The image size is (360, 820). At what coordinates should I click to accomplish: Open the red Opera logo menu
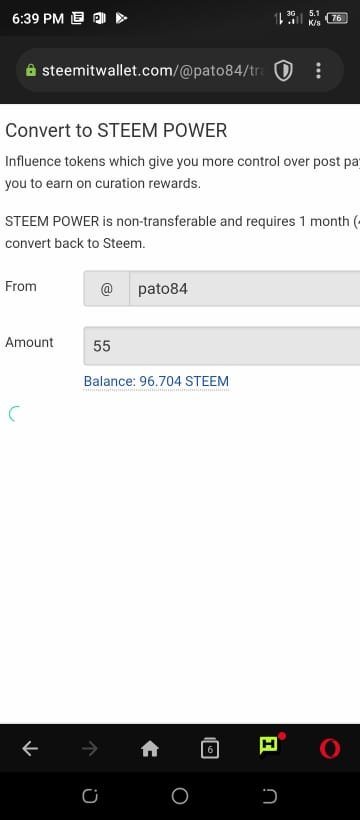tap(330, 749)
